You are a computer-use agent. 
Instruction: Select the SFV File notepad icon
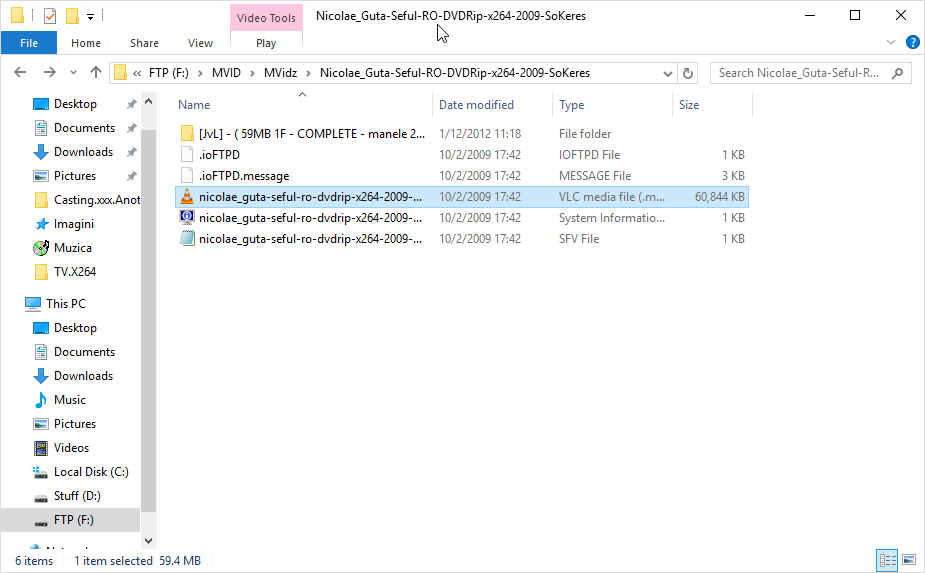187,239
